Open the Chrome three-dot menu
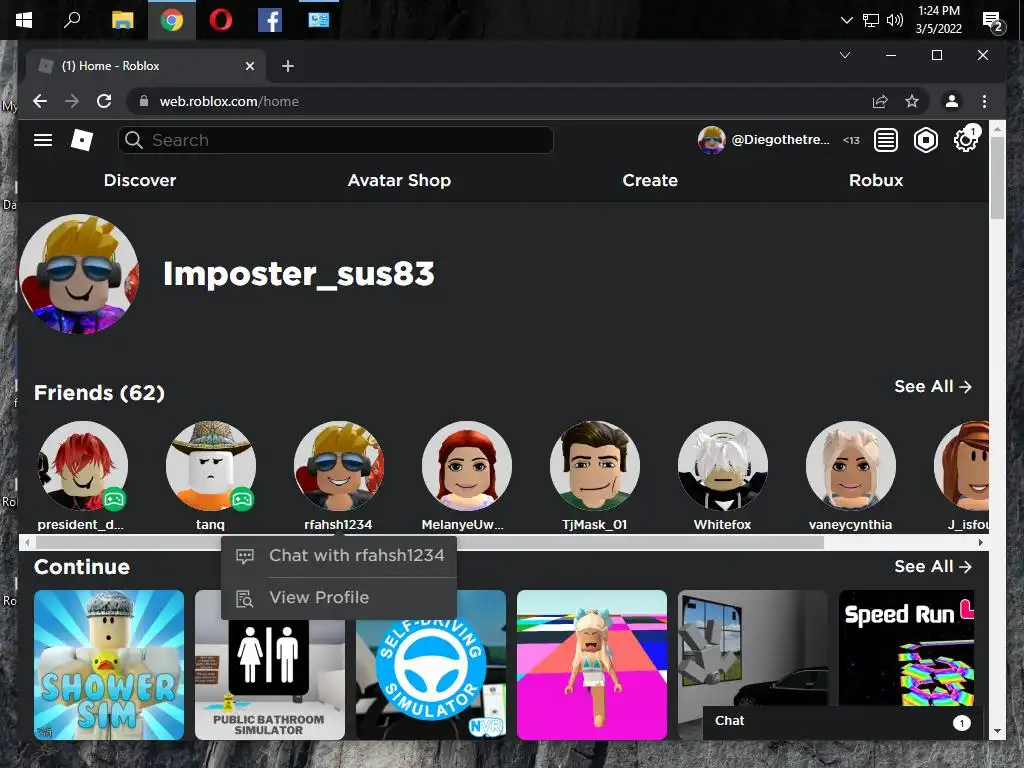Screen dimensions: 1024x768 point(984,101)
